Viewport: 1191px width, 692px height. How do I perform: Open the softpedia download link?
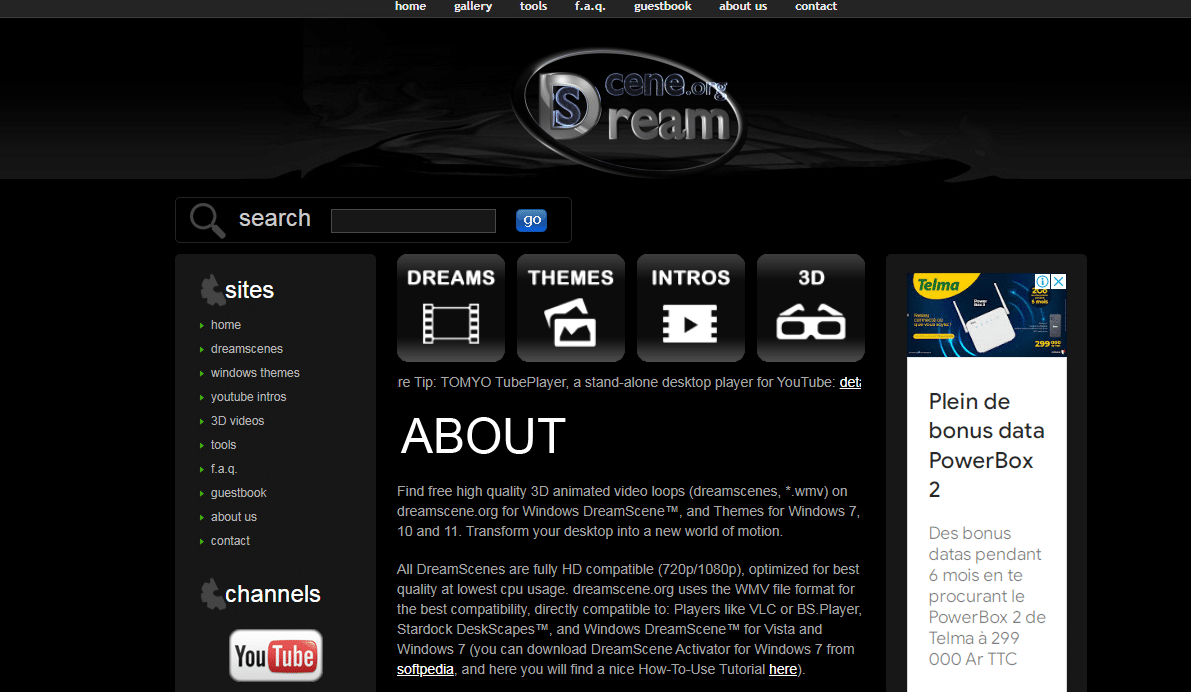coord(425,670)
